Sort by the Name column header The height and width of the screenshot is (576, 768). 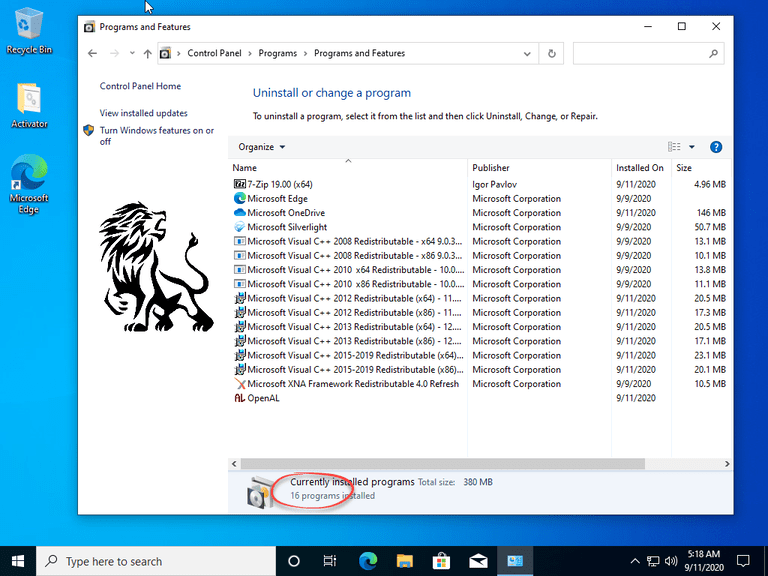click(348, 168)
